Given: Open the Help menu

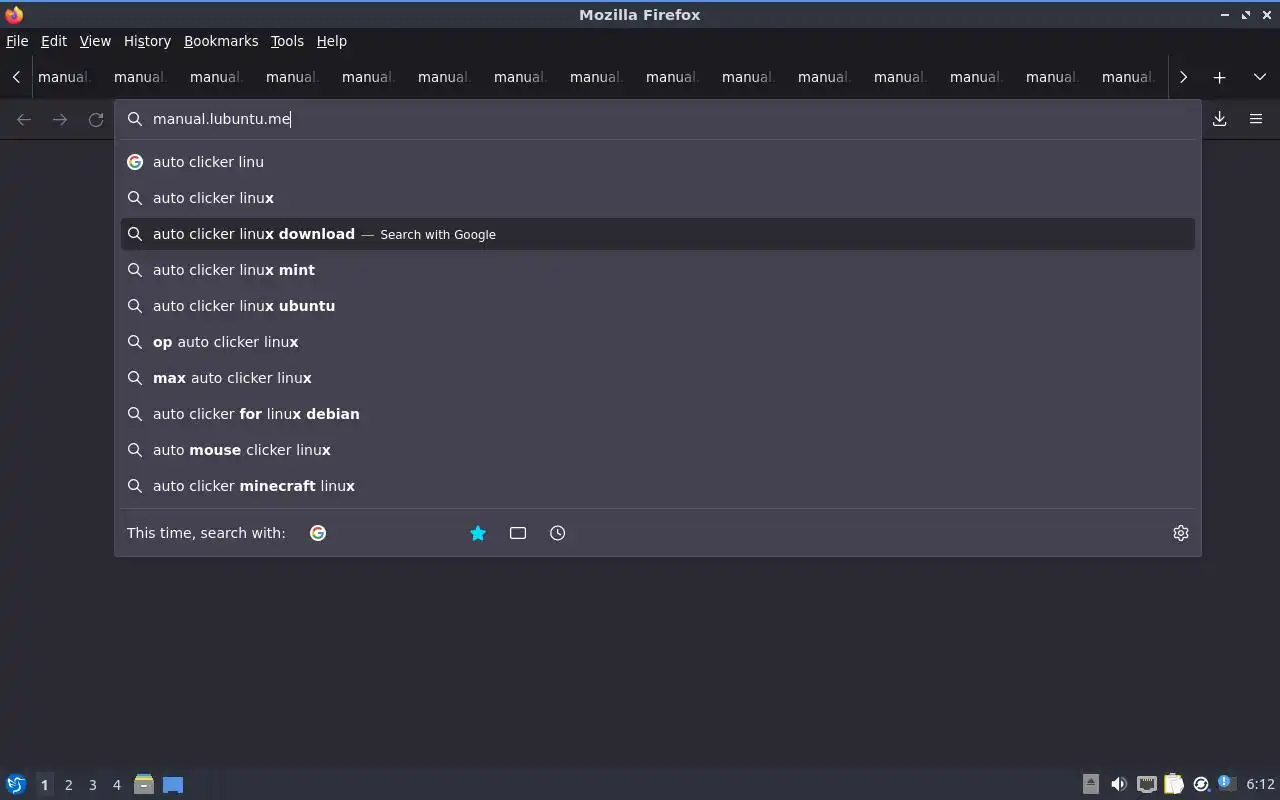Looking at the screenshot, I should (332, 41).
